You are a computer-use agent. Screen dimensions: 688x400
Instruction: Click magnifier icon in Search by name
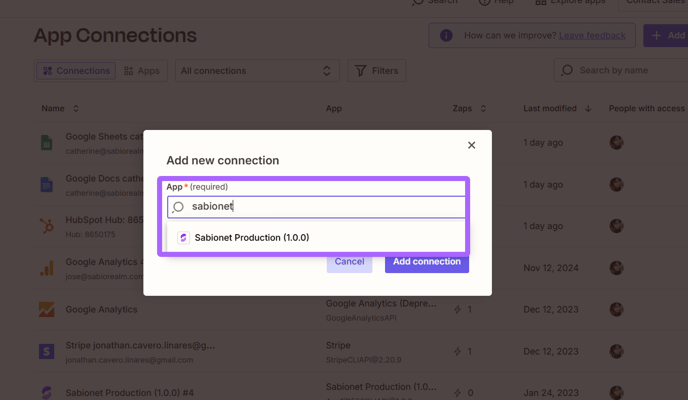pos(567,70)
